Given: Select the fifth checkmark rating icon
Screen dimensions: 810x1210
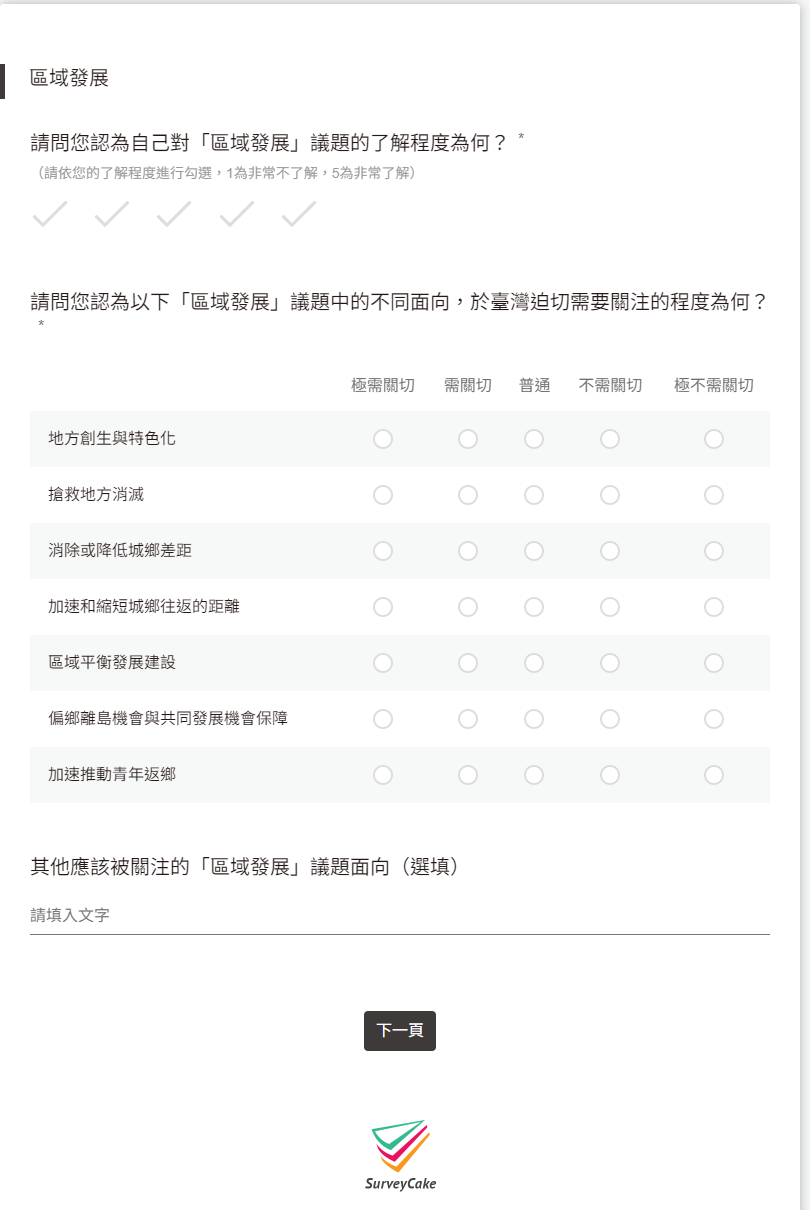Looking at the screenshot, I should (x=299, y=214).
